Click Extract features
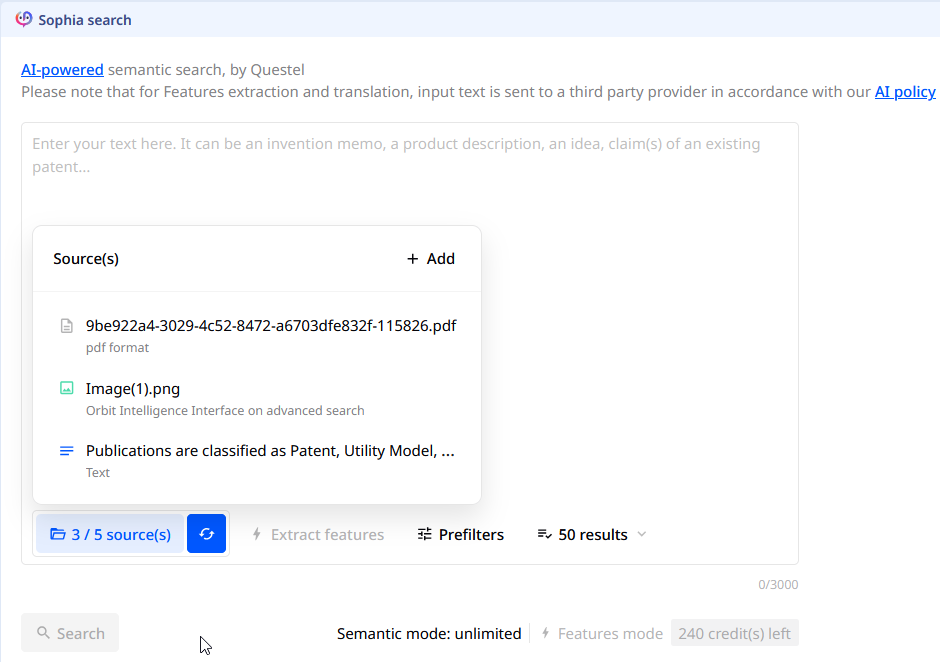The image size is (940, 662). click(x=318, y=534)
